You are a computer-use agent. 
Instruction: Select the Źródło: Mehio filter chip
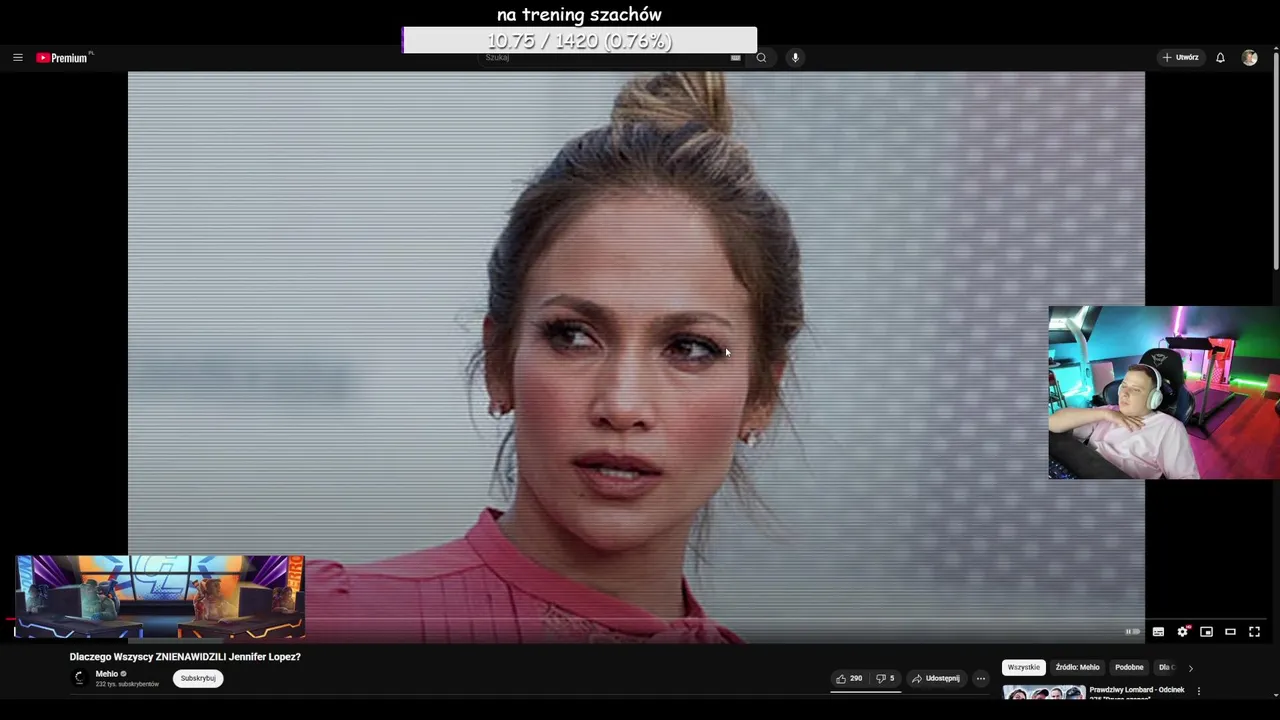pyautogui.click(x=1077, y=667)
